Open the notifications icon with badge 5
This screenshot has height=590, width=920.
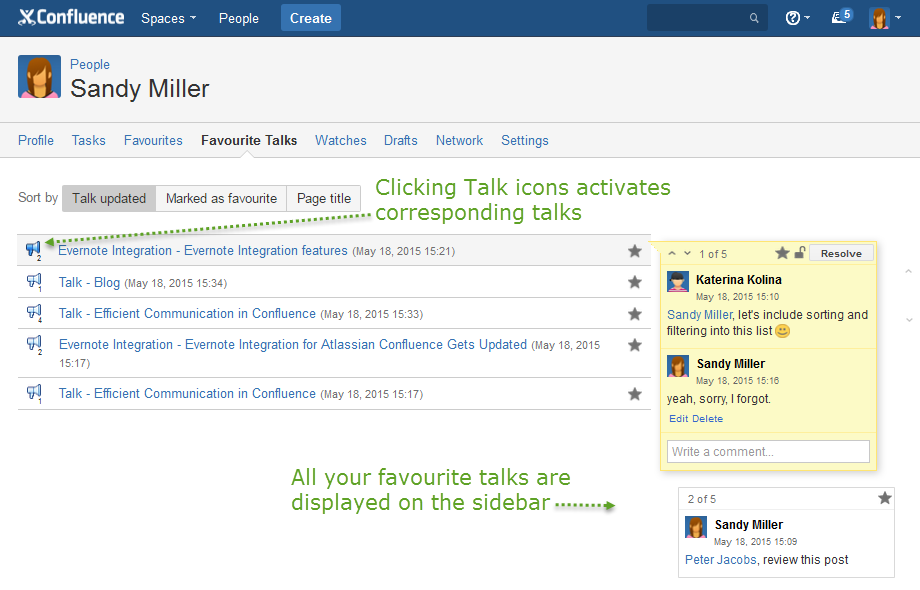coord(841,18)
